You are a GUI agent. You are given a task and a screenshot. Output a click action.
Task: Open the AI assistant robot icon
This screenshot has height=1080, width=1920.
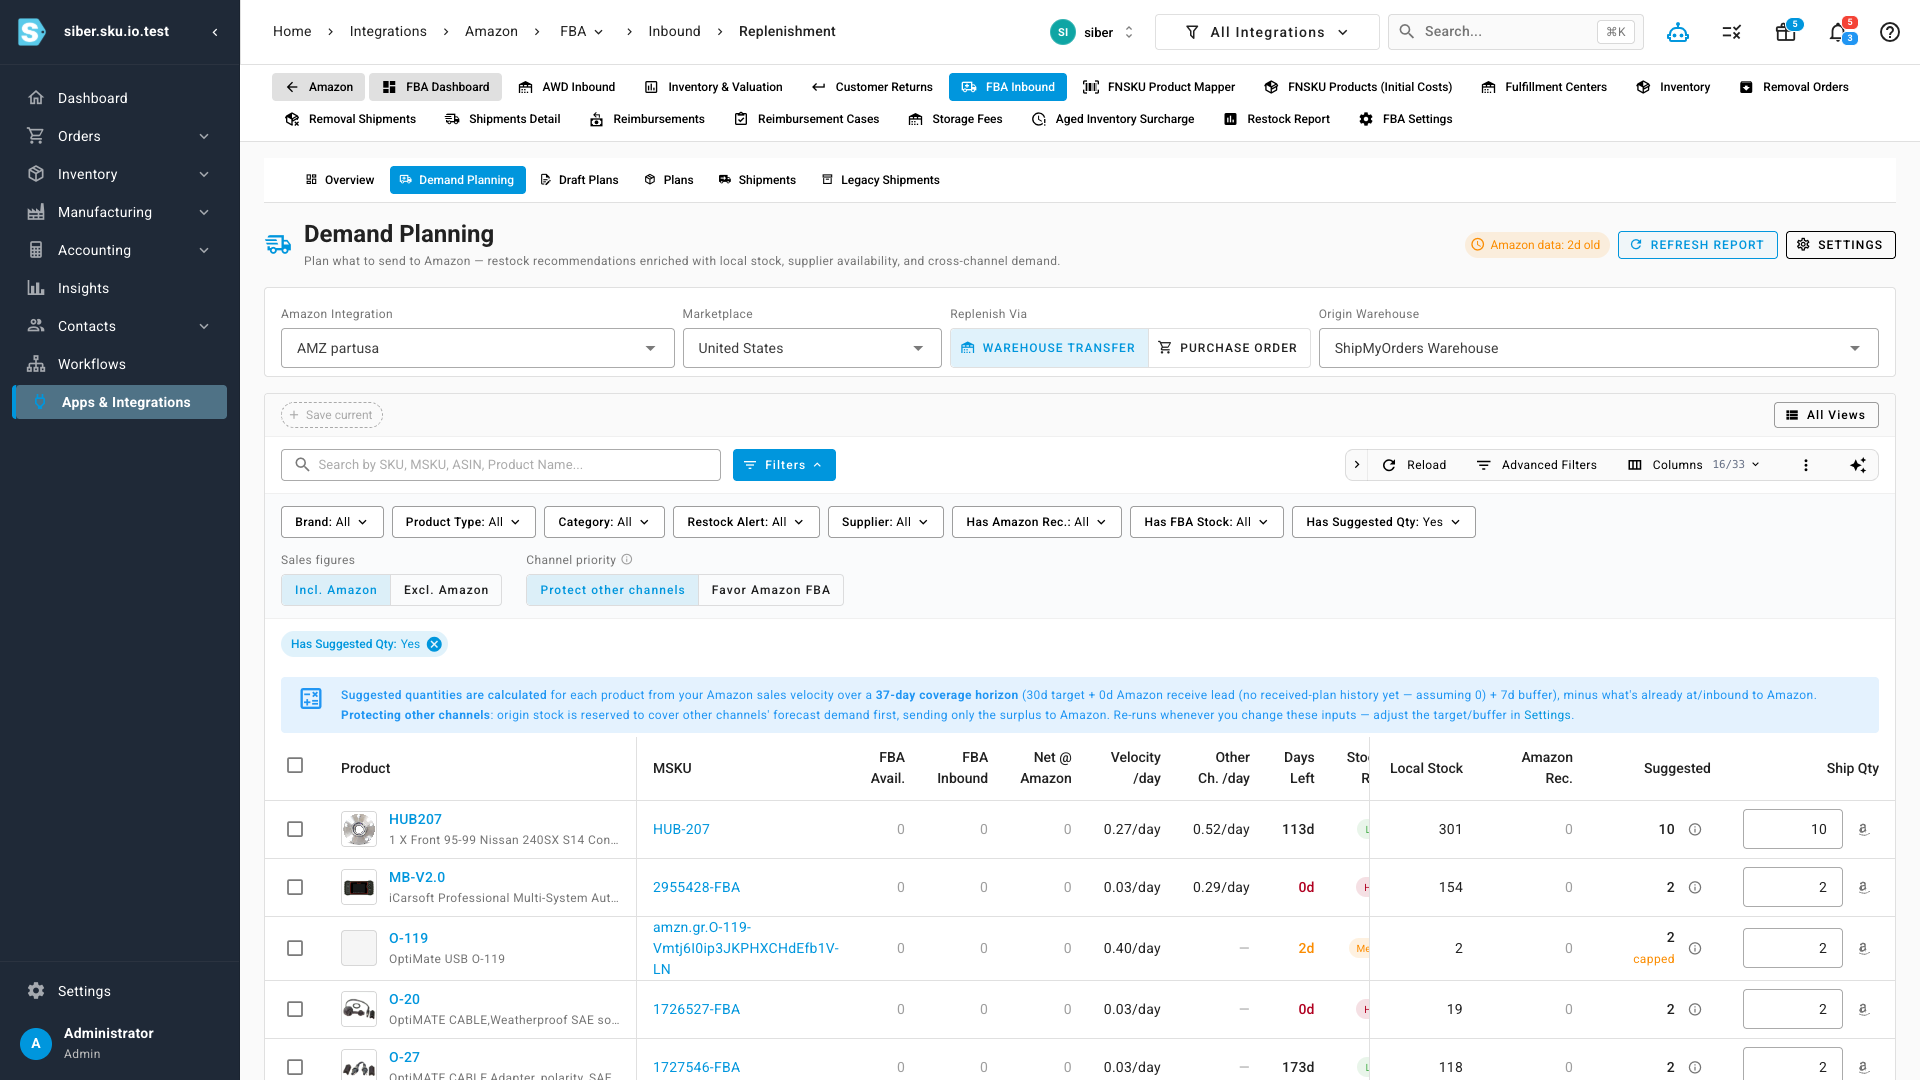1677,32
